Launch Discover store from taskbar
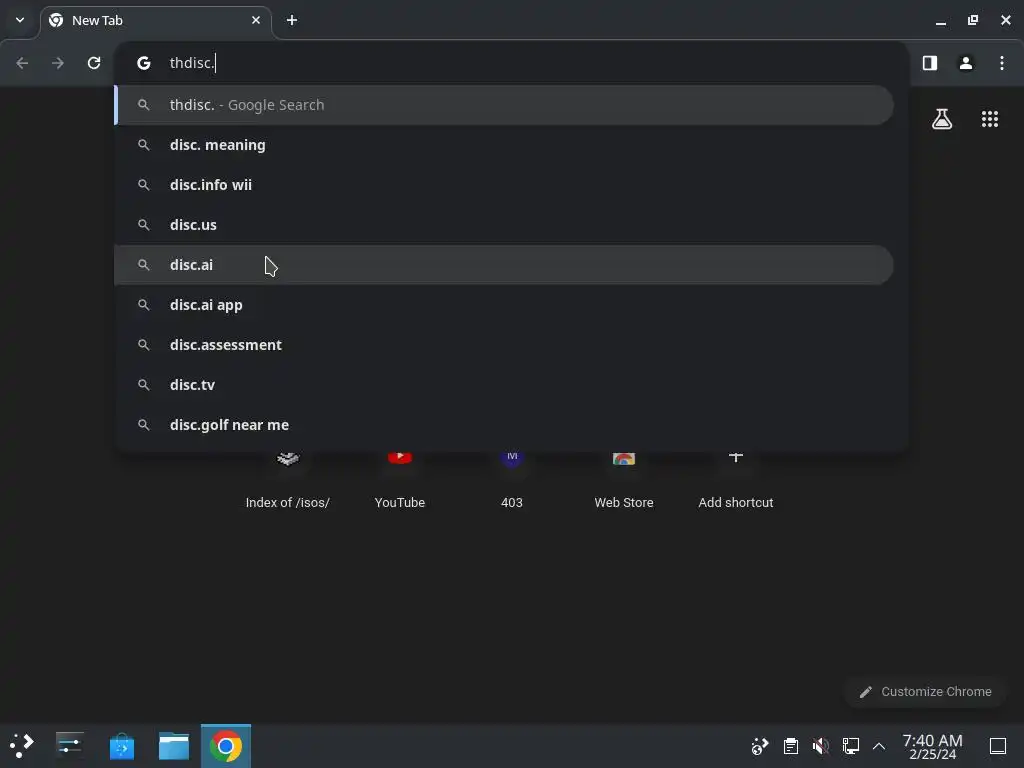The width and height of the screenshot is (1024, 768). [x=121, y=745]
